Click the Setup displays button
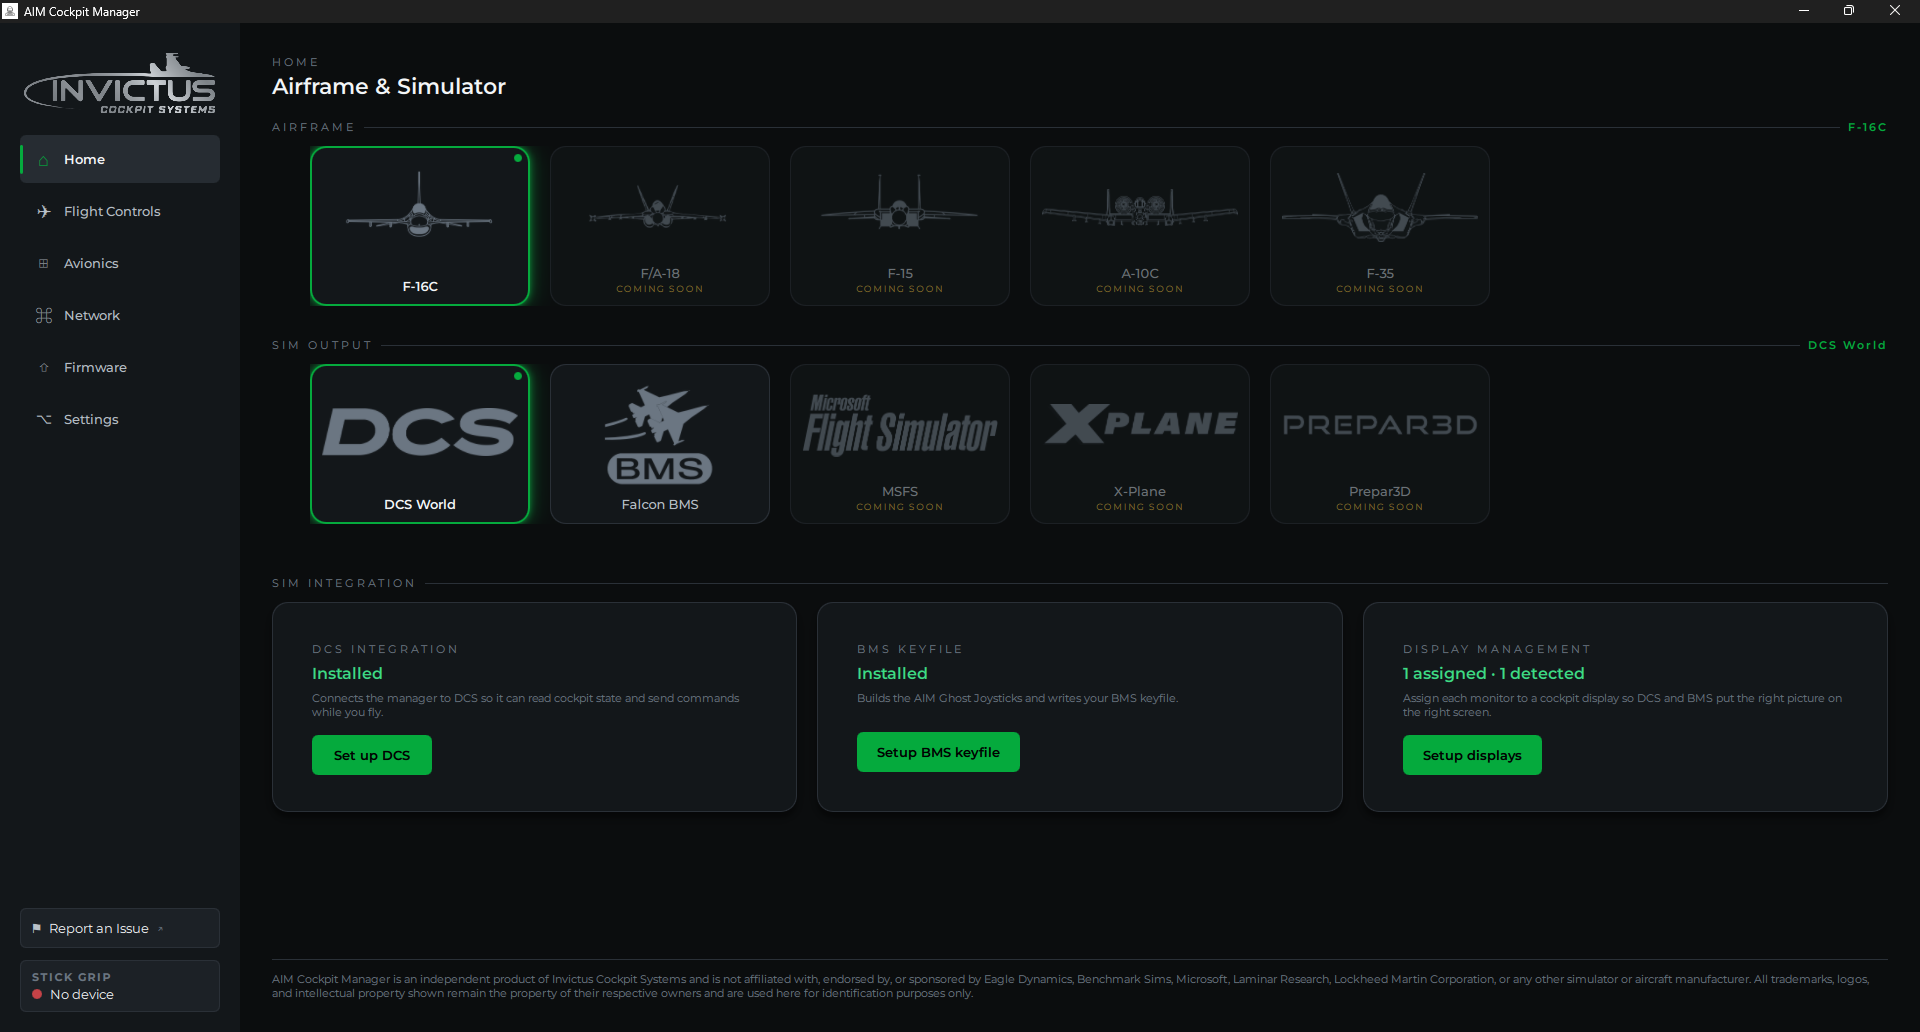Image resolution: width=1920 pixels, height=1032 pixels. click(x=1472, y=755)
